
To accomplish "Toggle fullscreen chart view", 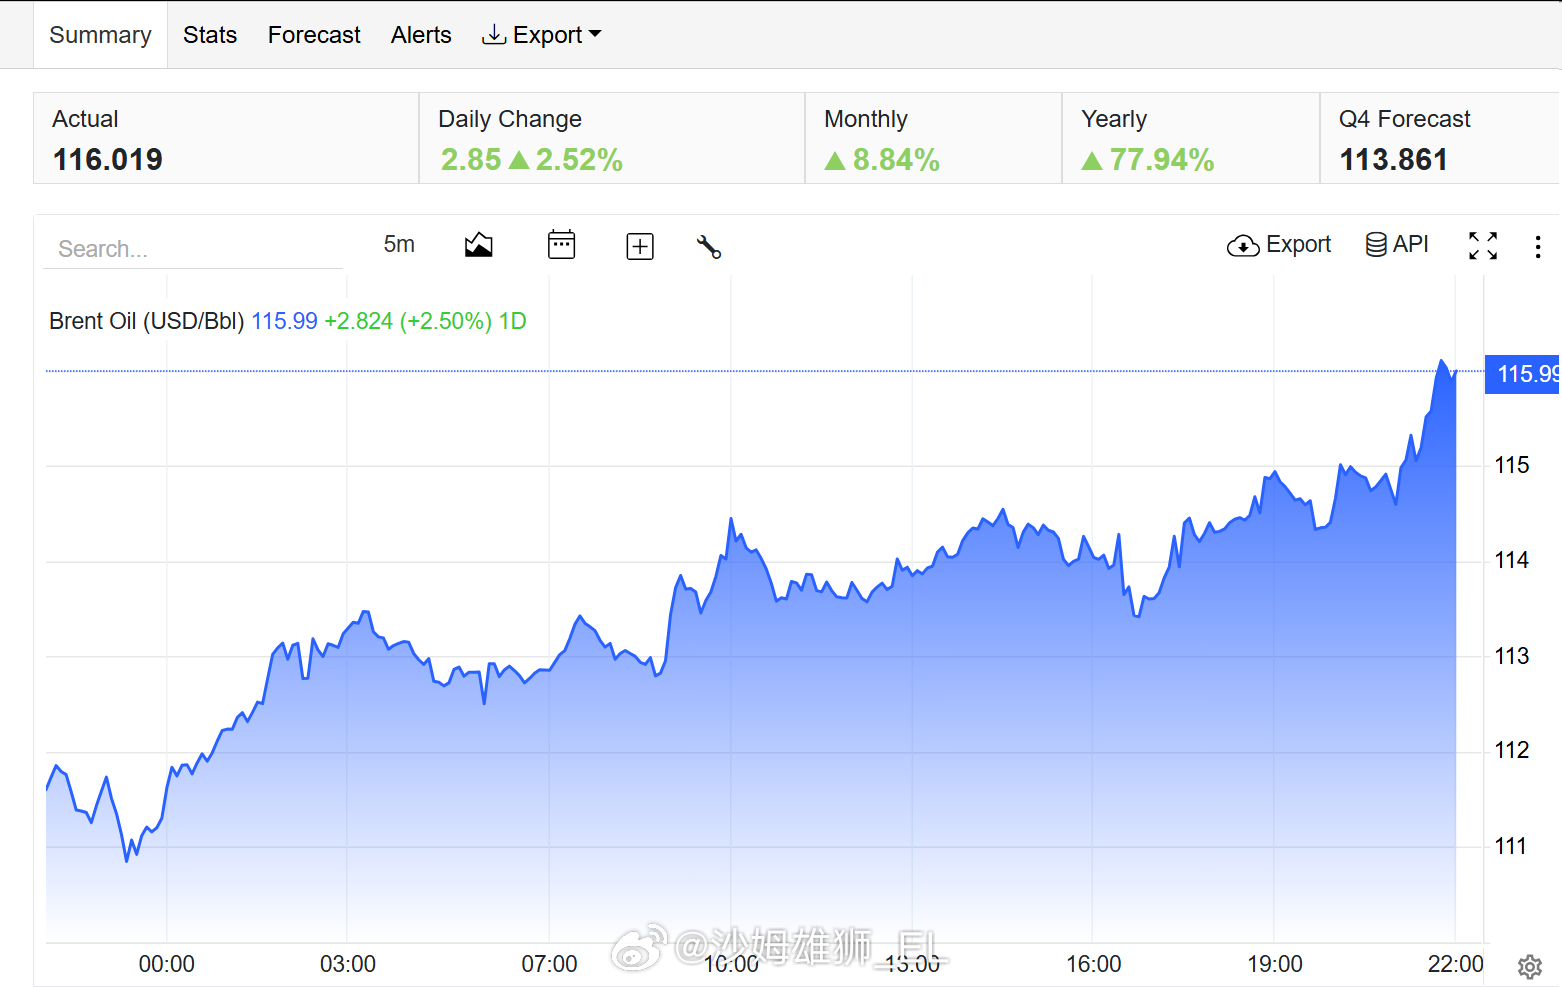I will 1483,246.
